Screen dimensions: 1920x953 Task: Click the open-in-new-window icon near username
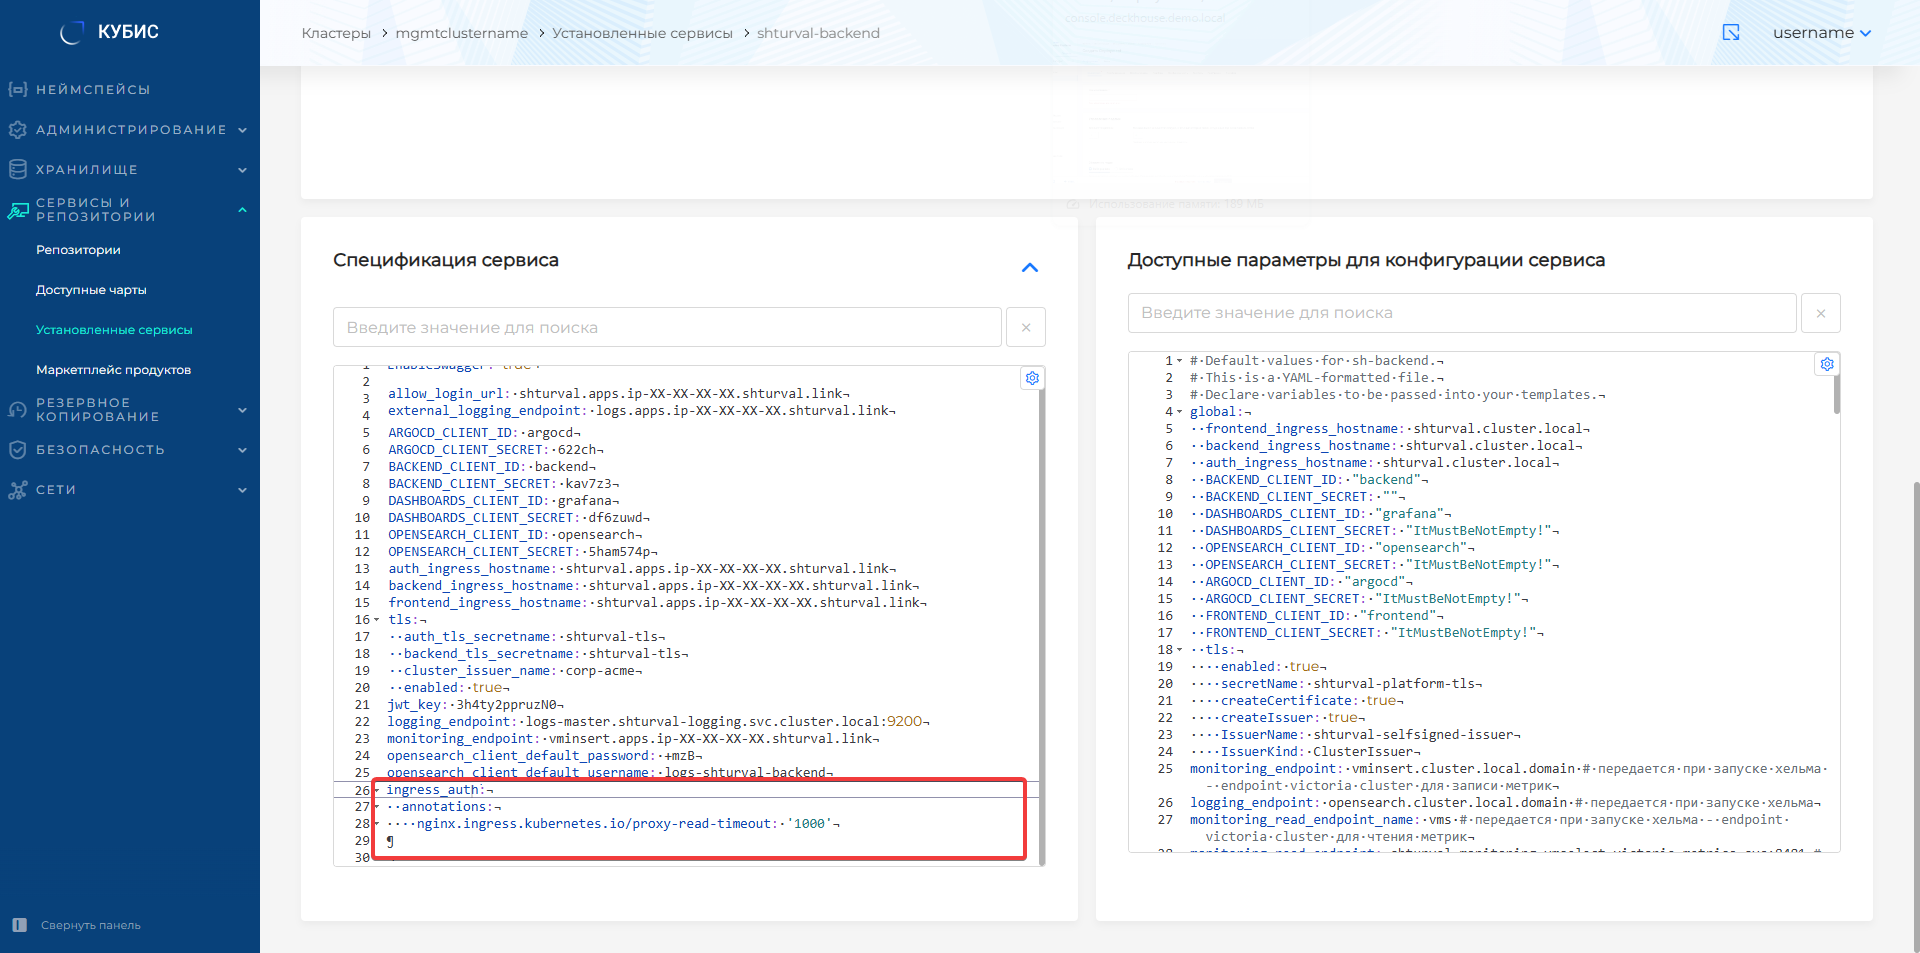point(1731,33)
